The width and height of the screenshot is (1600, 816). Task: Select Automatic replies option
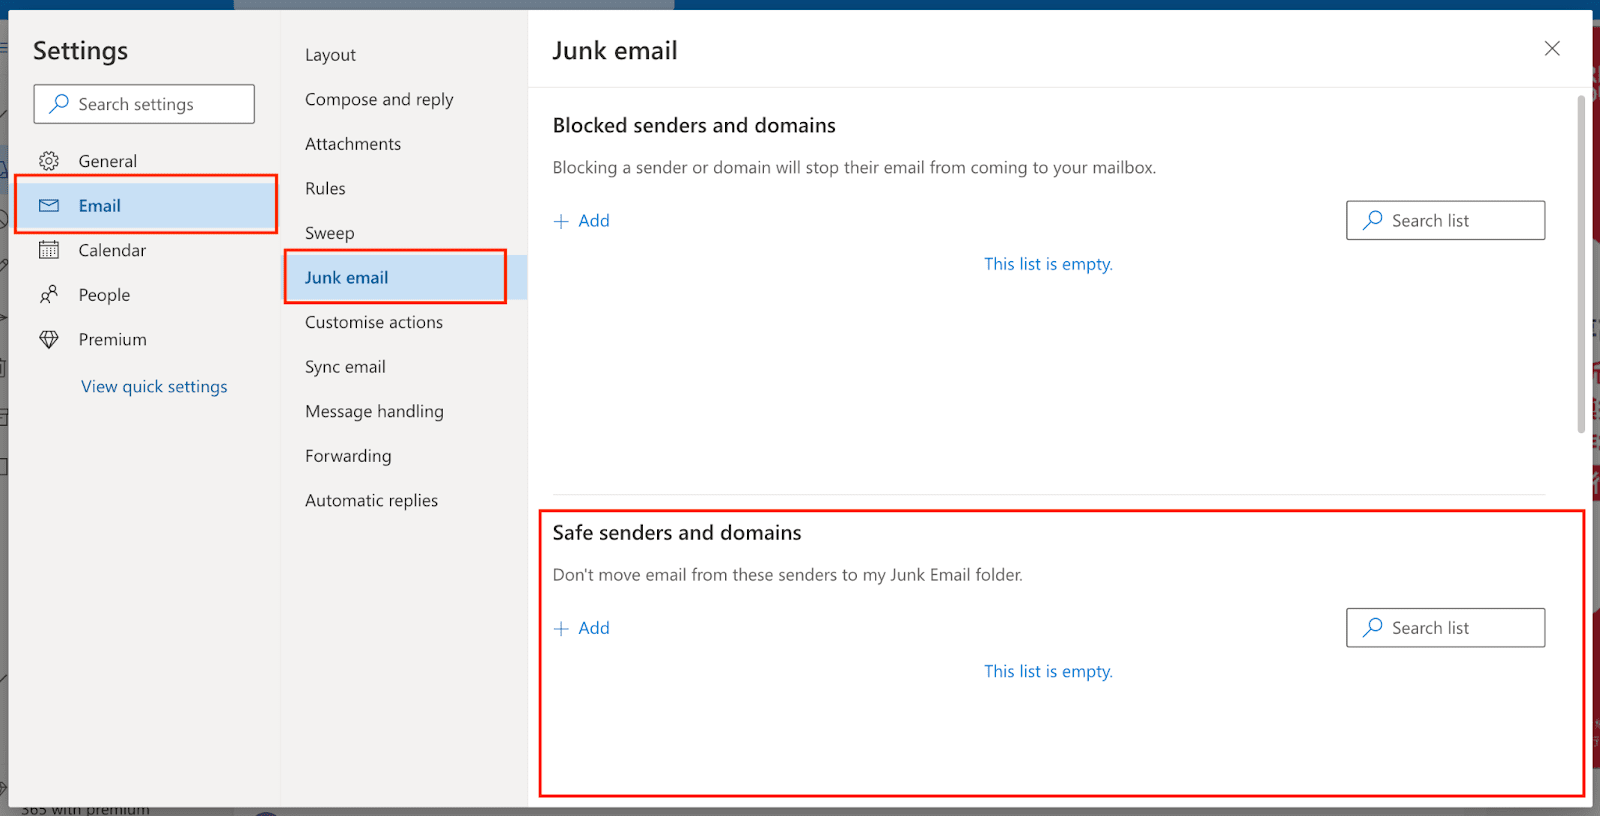[371, 501]
